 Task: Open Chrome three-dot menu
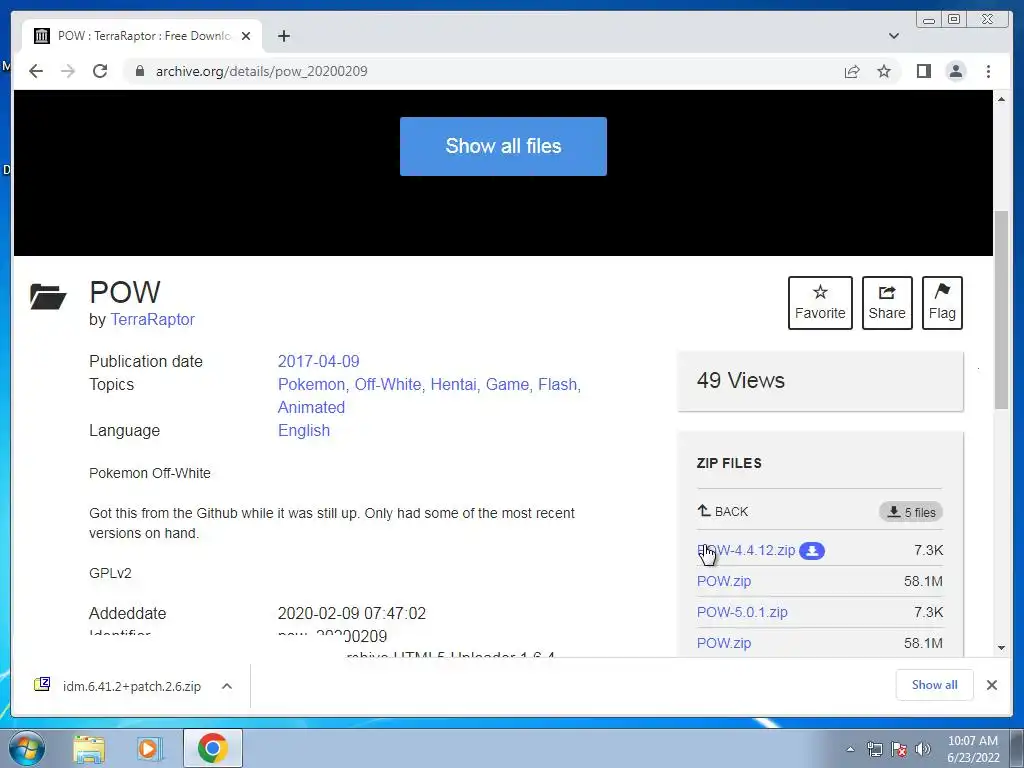click(988, 71)
